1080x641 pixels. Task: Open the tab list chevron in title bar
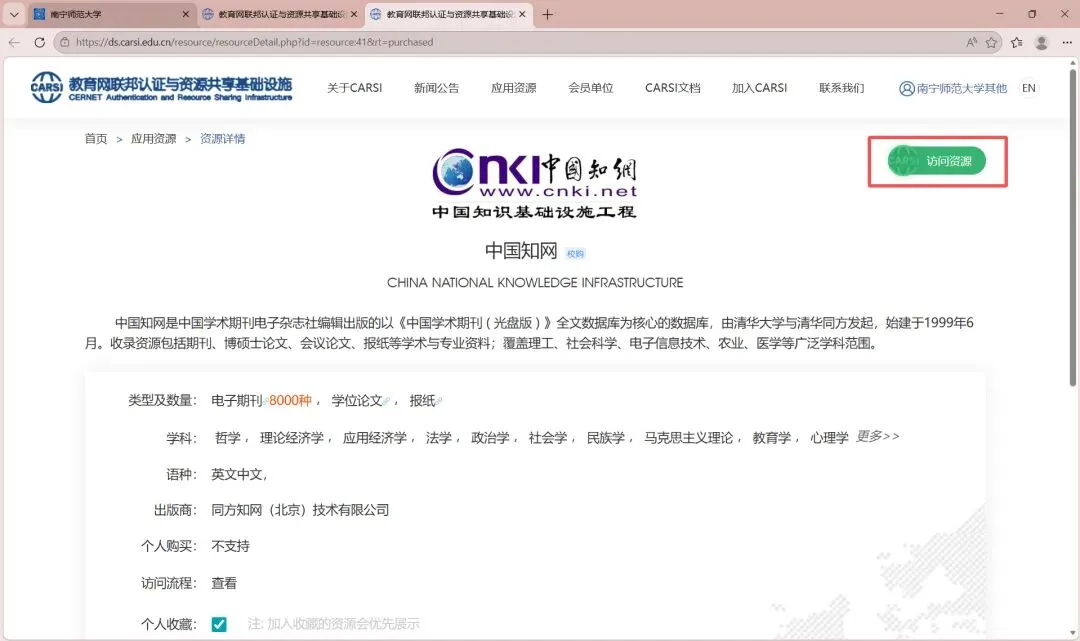14,14
